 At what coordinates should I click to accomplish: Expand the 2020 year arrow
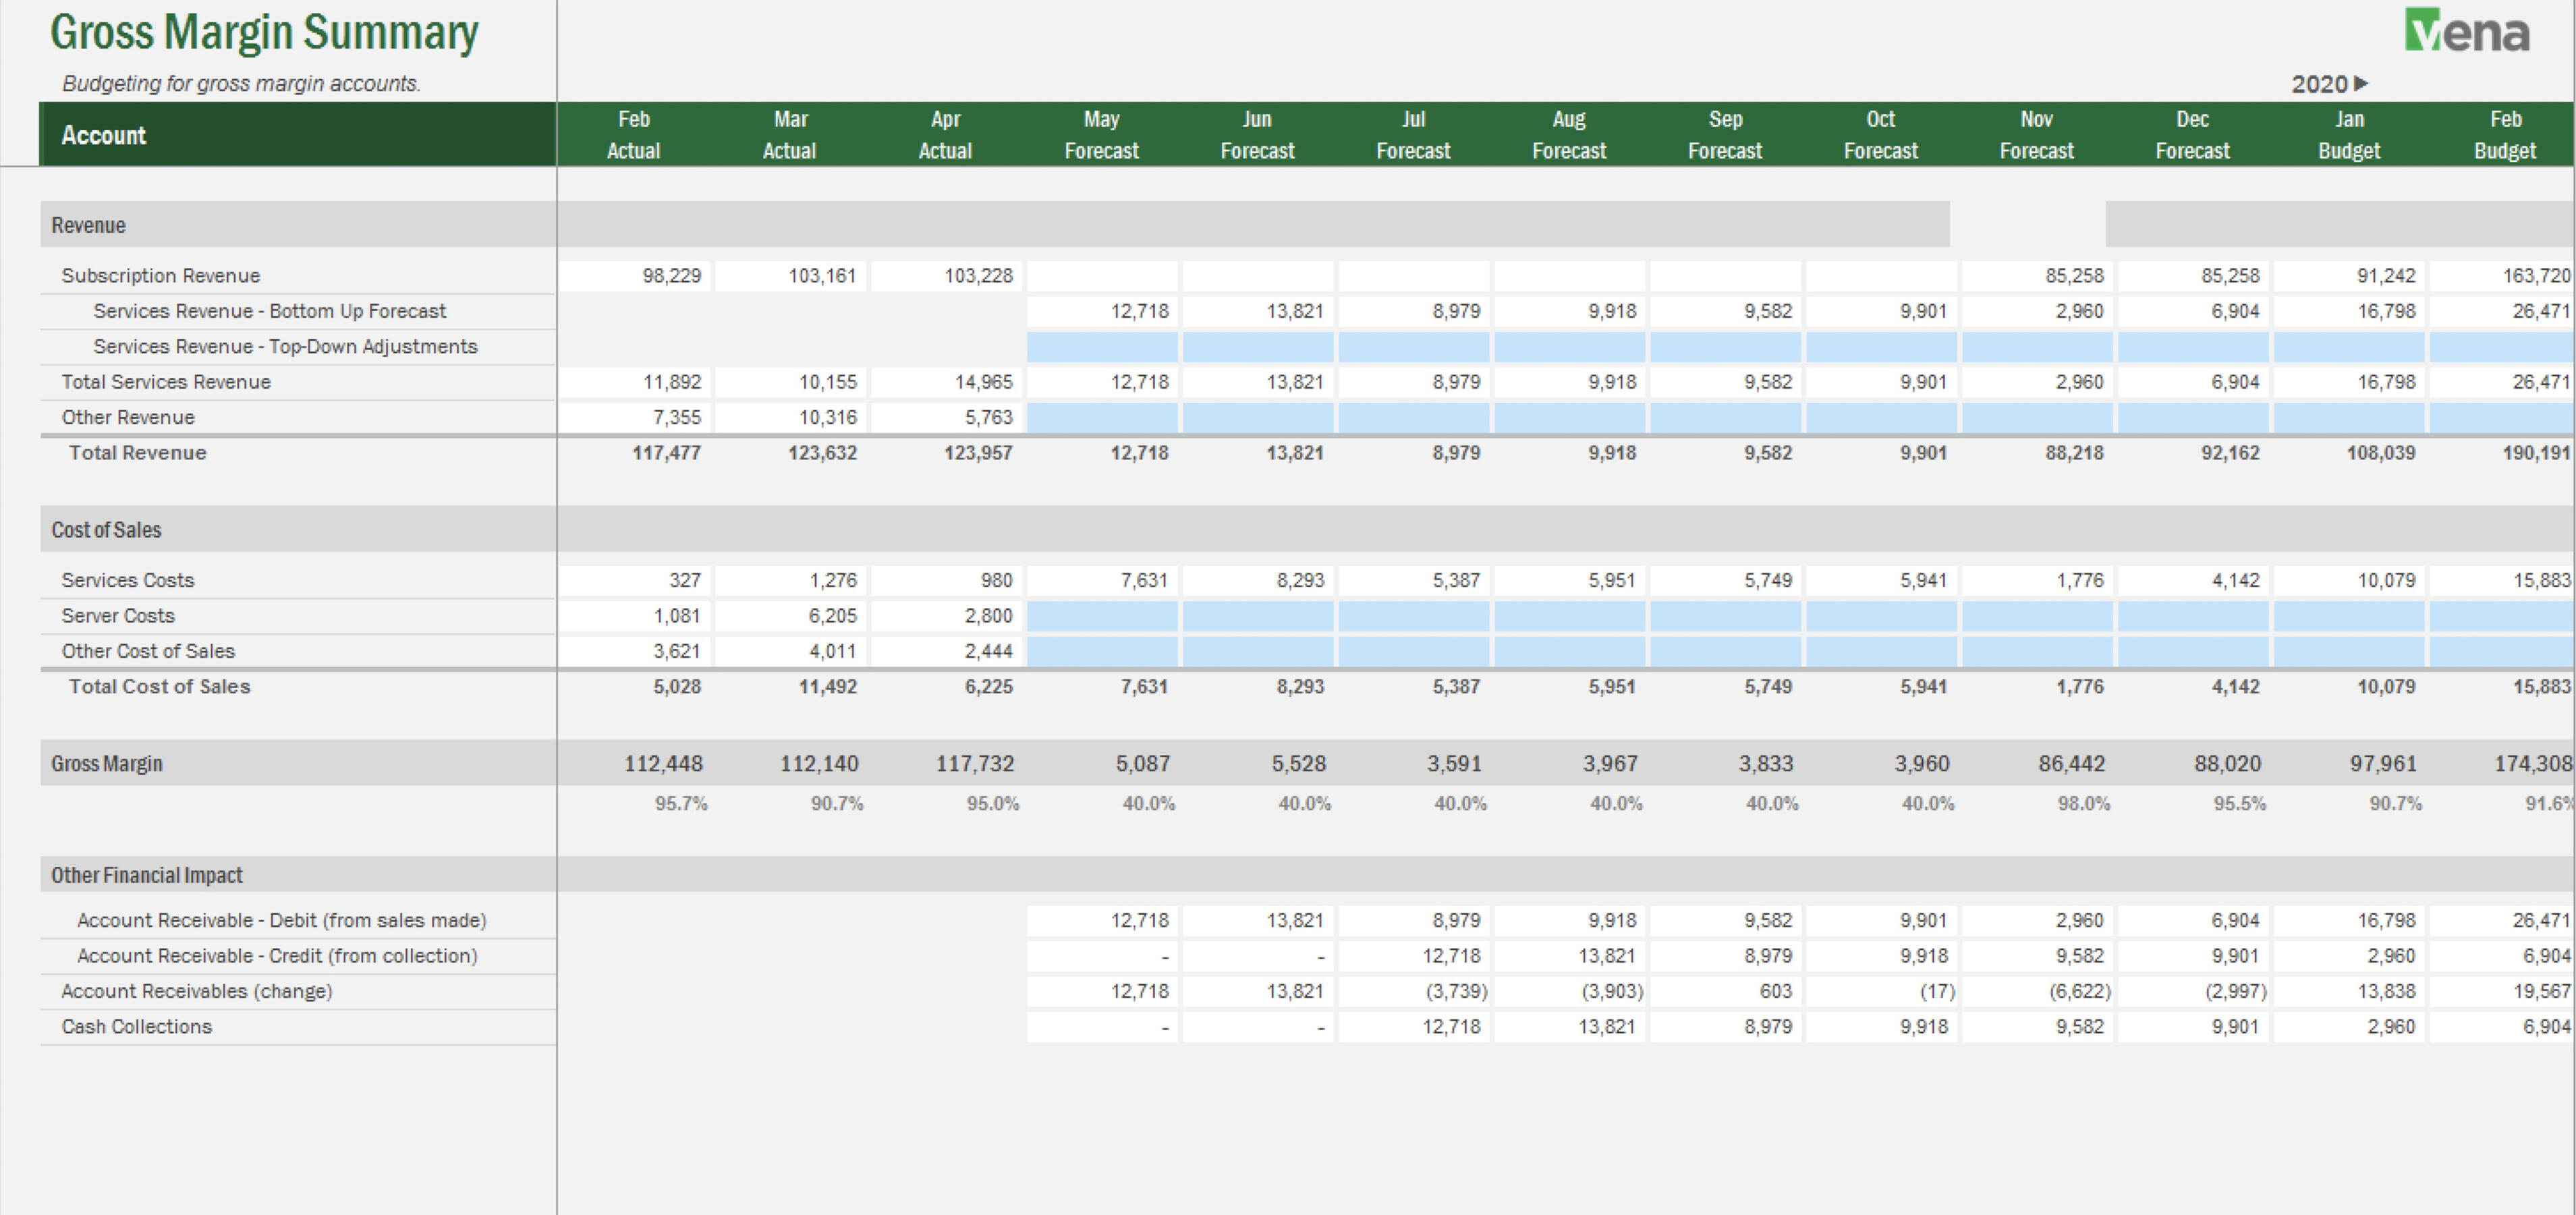coord(2361,83)
